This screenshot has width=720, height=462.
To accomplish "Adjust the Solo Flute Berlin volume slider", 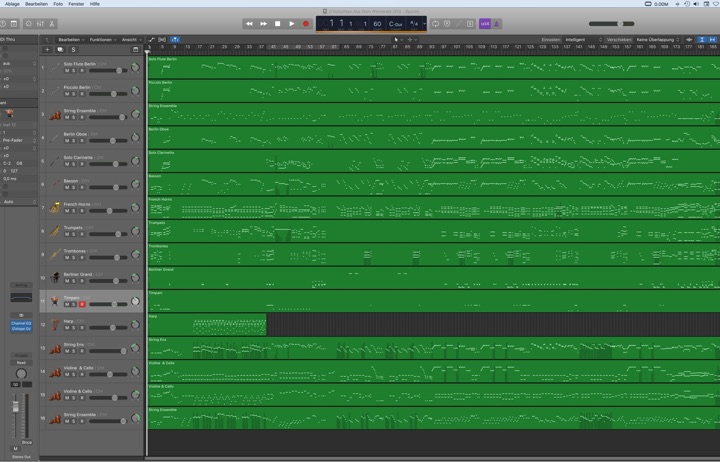I will pos(108,71).
